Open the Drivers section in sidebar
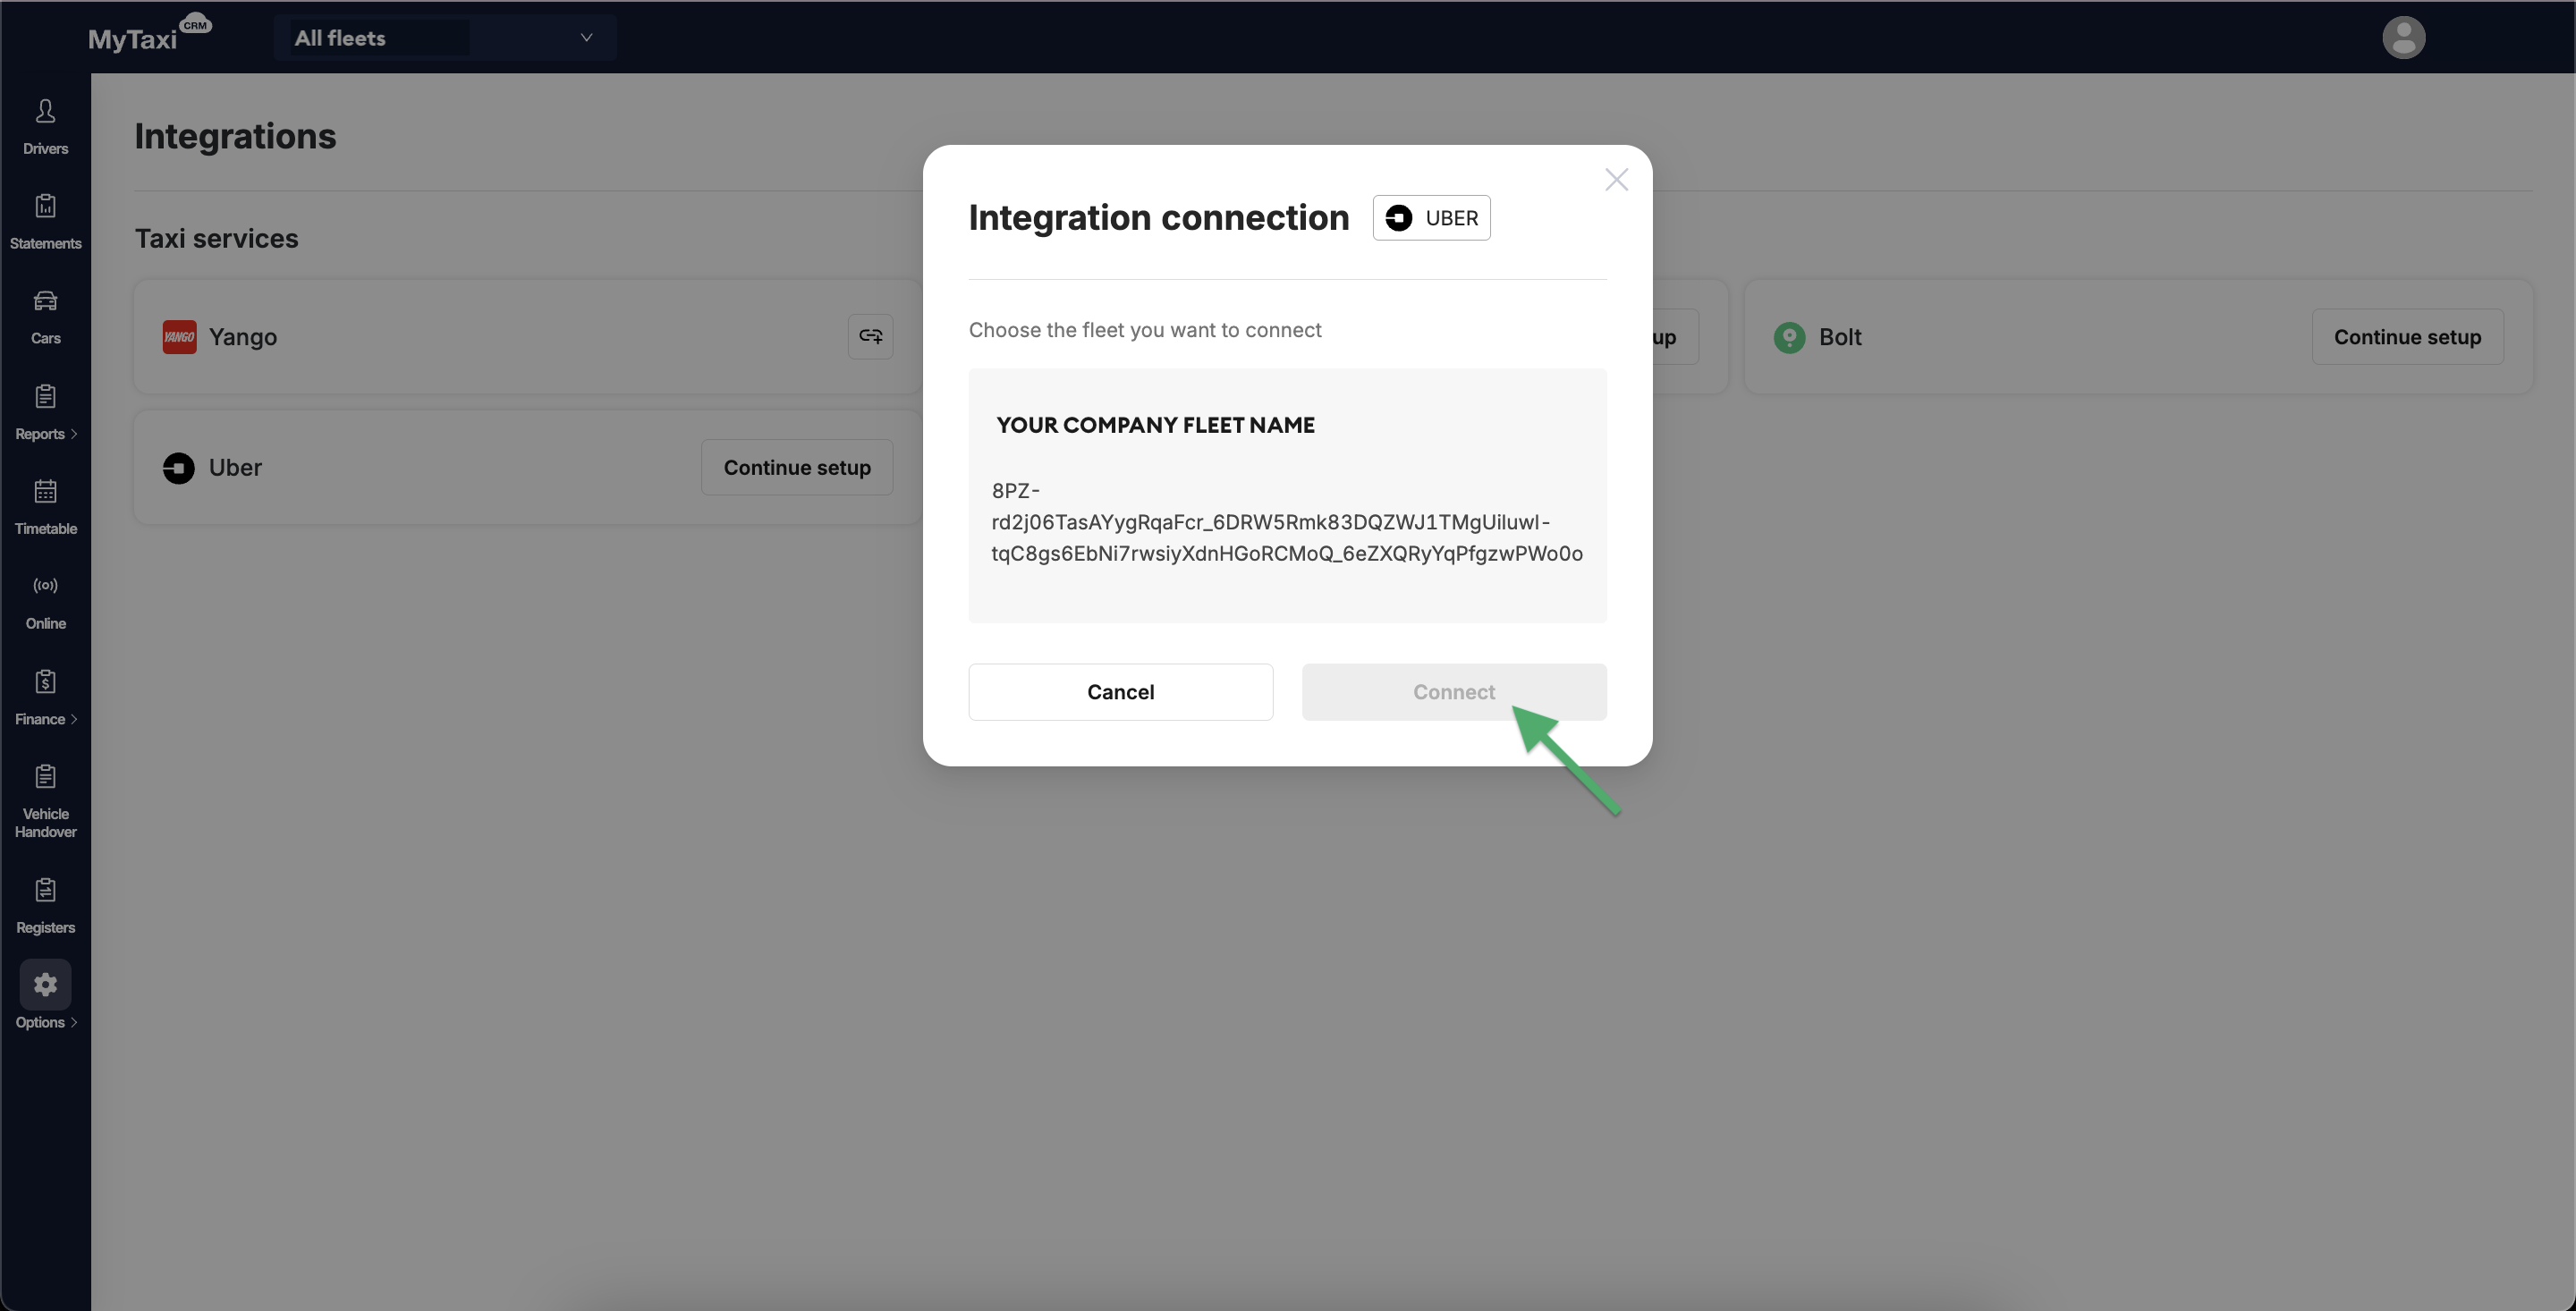The width and height of the screenshot is (2576, 1311). 45,127
